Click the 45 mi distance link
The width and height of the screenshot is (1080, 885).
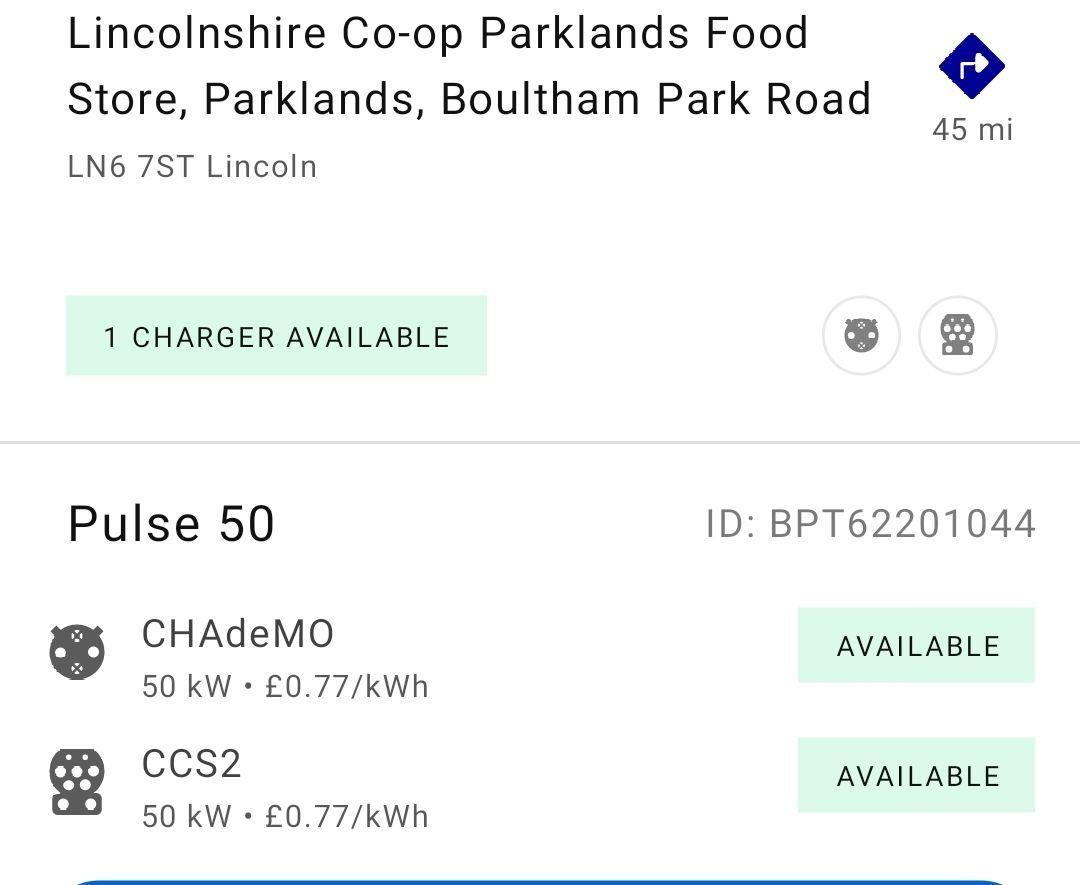[x=972, y=129]
